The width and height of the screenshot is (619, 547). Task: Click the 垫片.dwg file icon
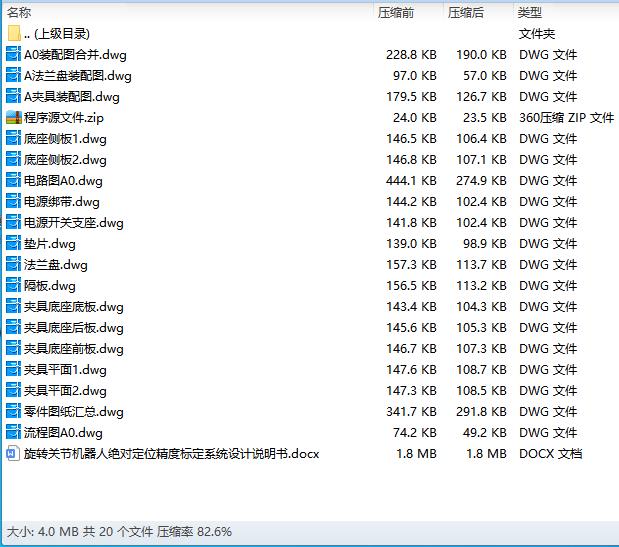click(x=13, y=244)
